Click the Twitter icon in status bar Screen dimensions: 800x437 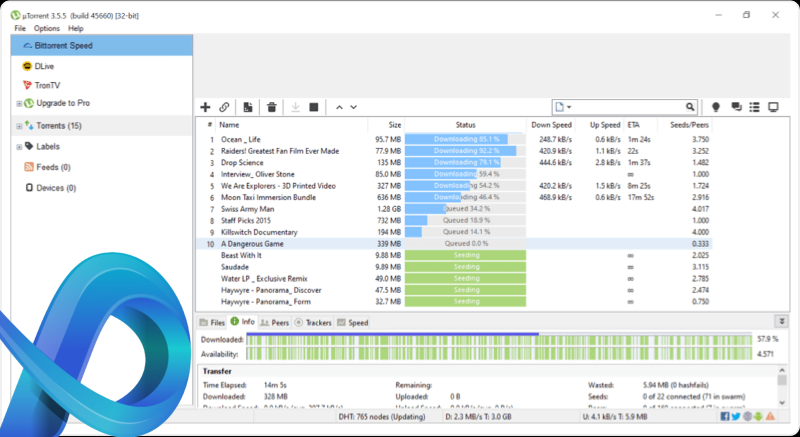click(x=736, y=417)
